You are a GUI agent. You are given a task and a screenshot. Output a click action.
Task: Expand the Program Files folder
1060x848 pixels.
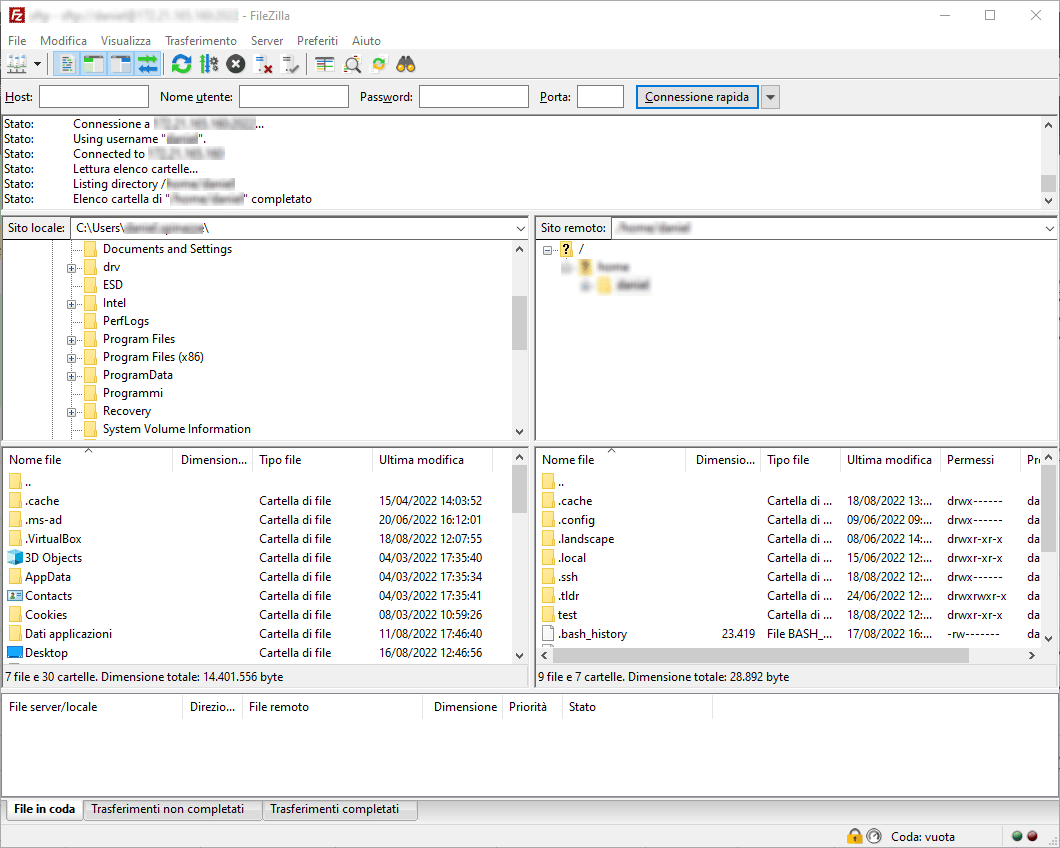click(x=71, y=340)
